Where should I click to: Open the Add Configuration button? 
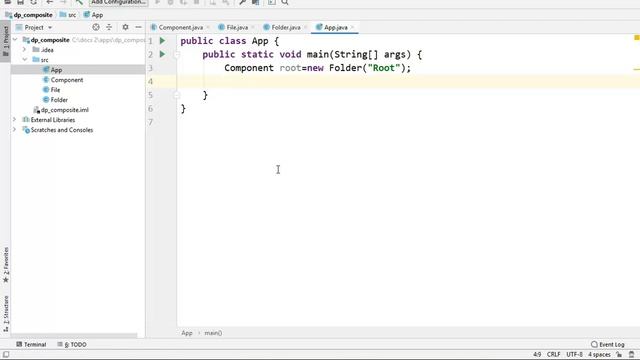point(119,2)
